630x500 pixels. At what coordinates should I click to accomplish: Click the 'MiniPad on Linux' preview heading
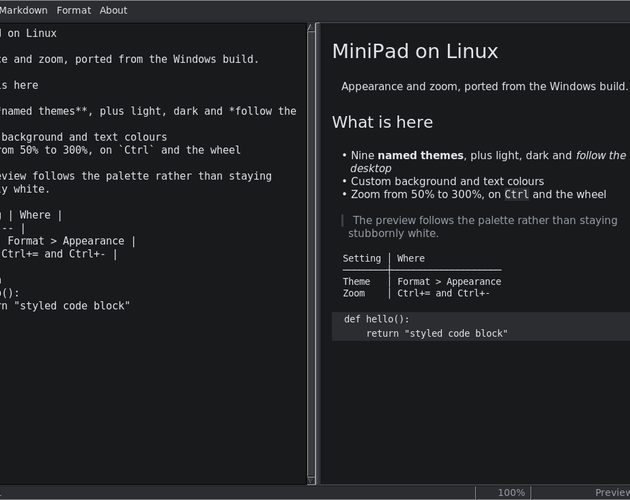415,51
